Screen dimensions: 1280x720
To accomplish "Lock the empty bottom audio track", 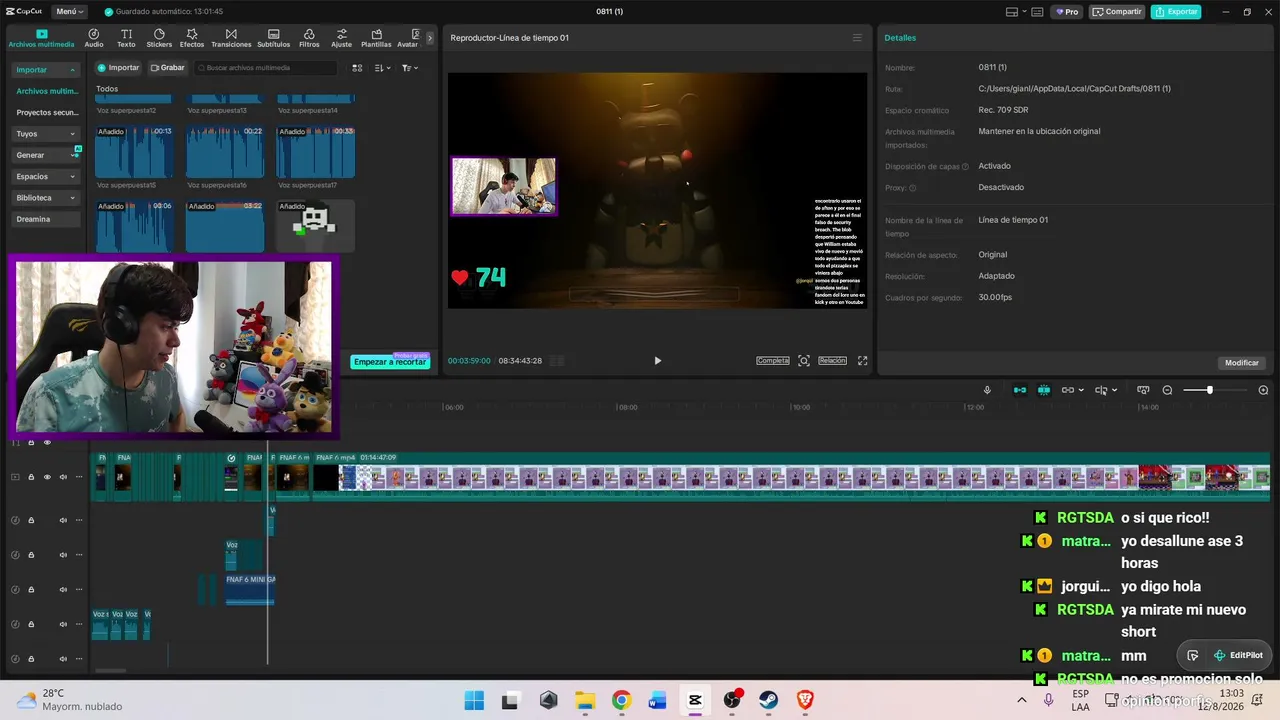I will (31, 659).
